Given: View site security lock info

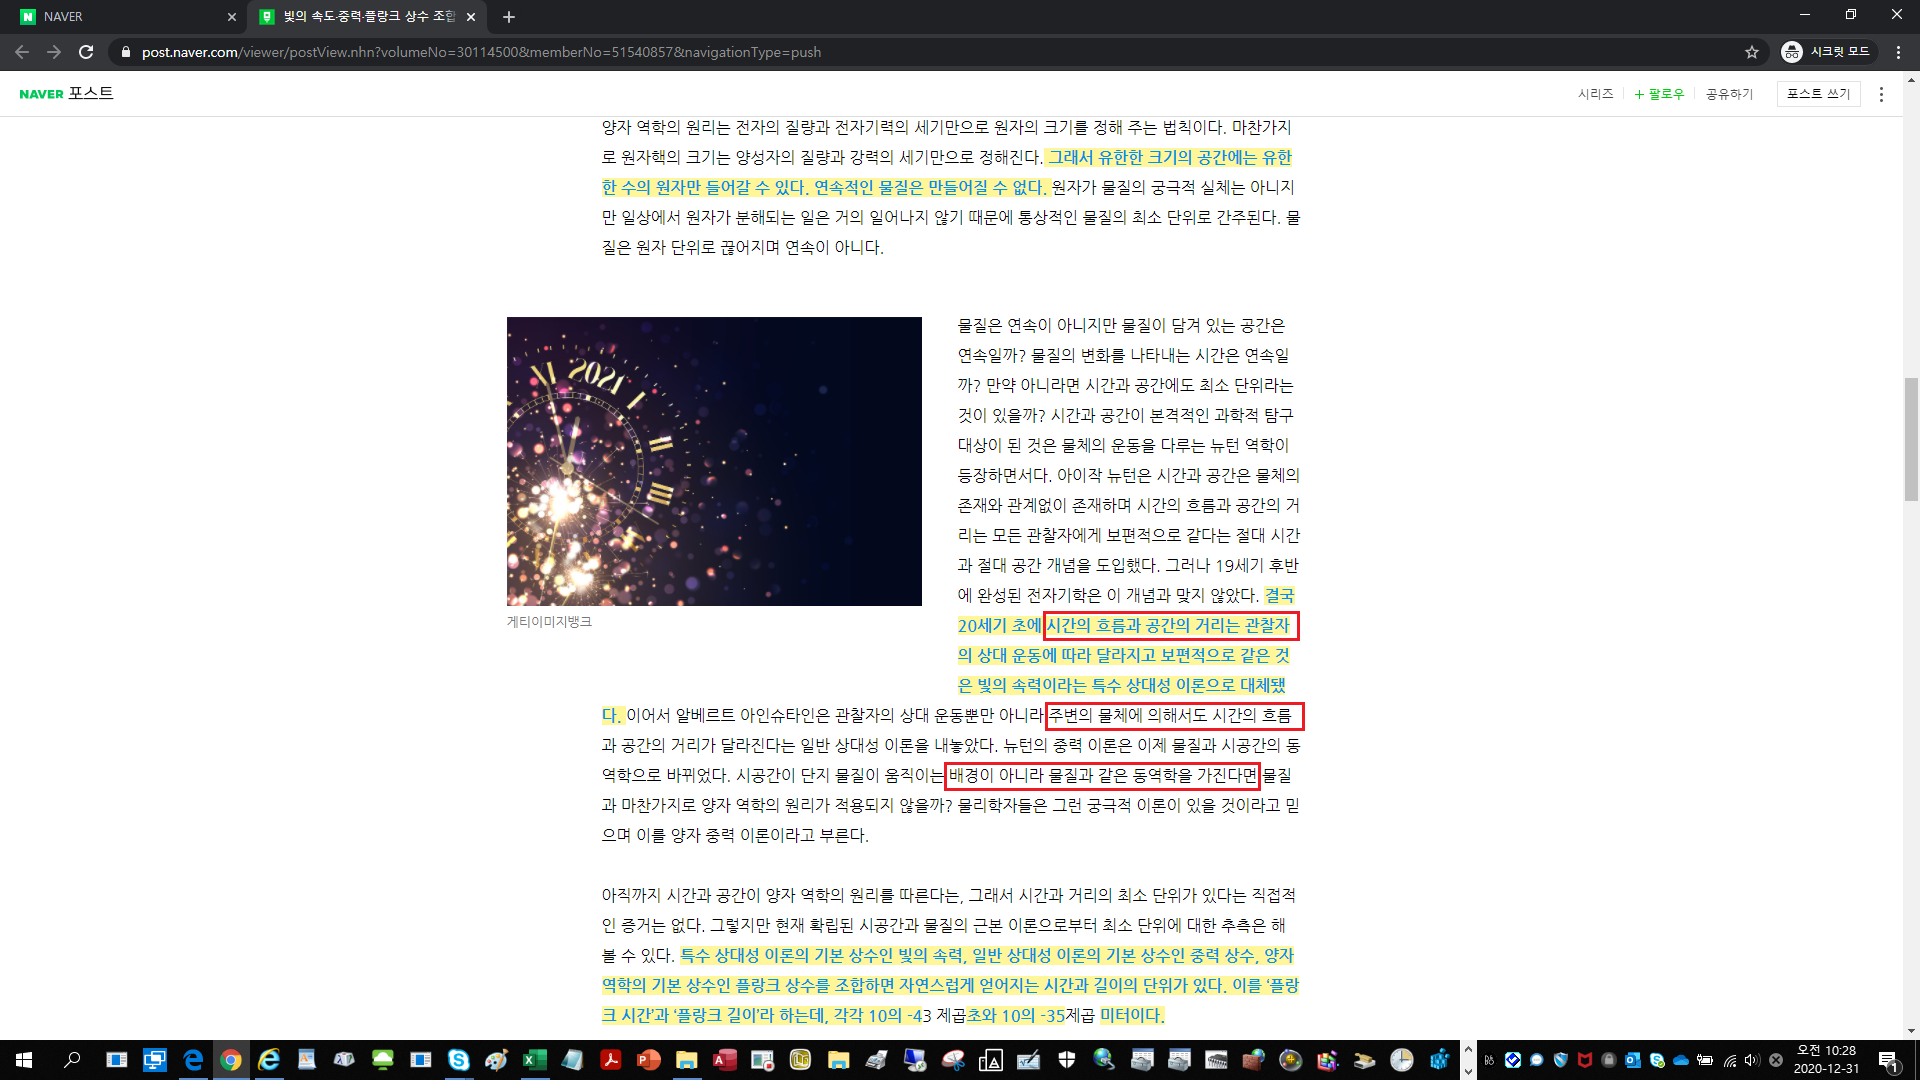Looking at the screenshot, I should point(125,52).
